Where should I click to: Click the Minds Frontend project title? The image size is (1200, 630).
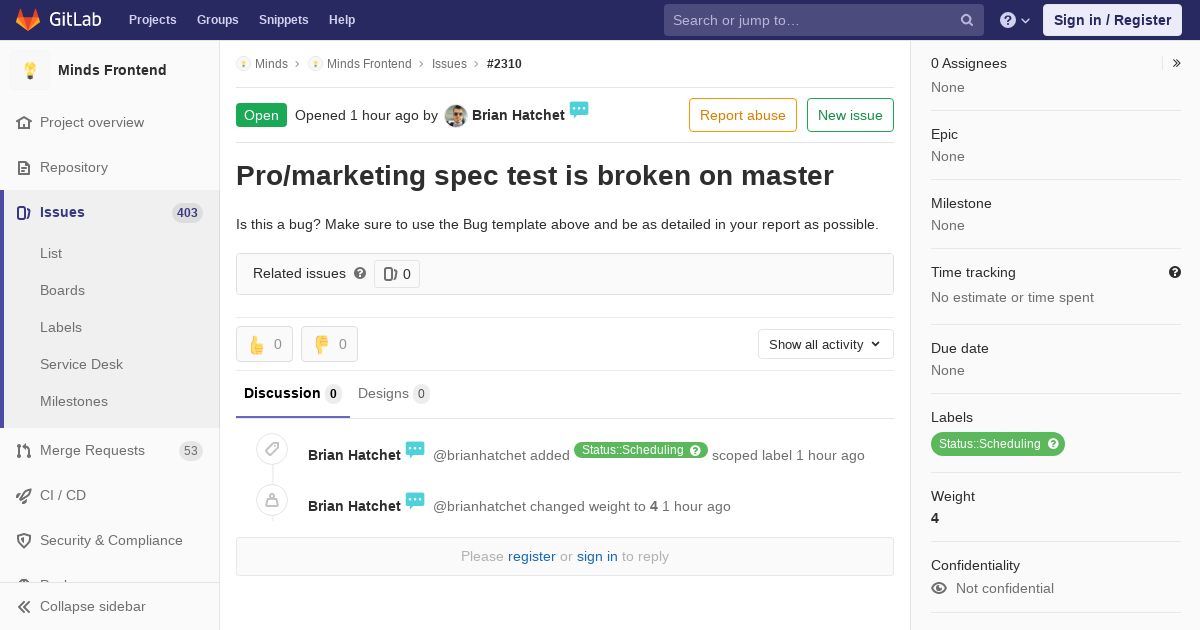coord(112,70)
